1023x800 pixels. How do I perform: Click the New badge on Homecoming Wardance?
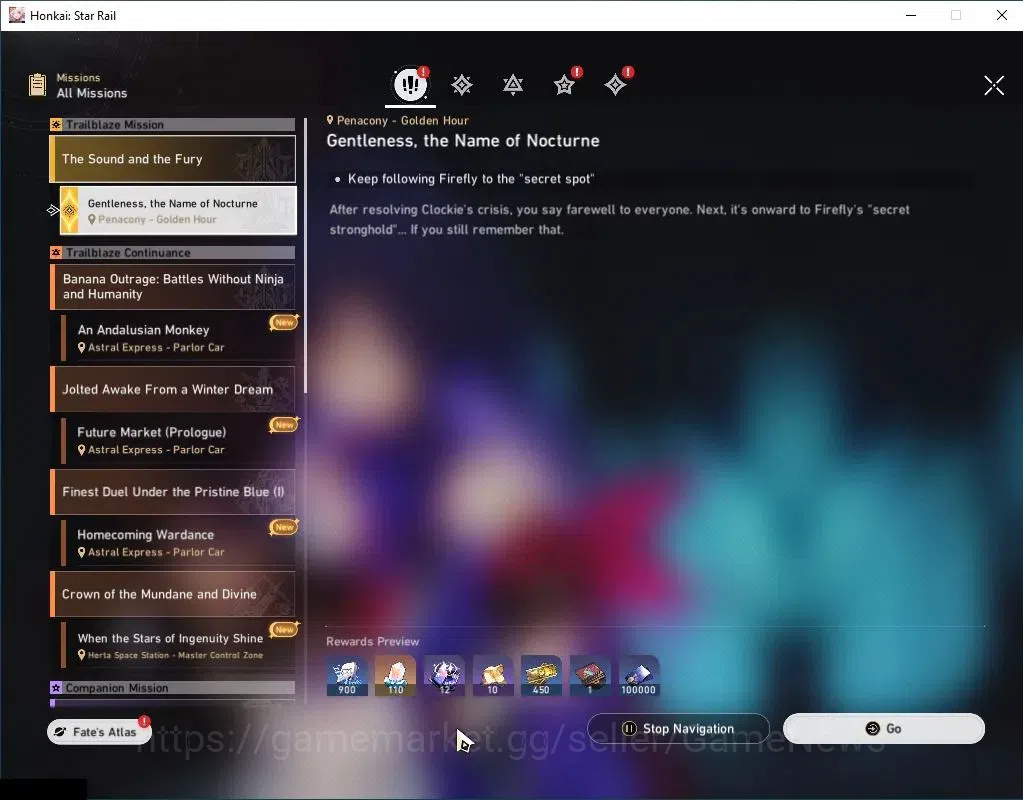[284, 527]
